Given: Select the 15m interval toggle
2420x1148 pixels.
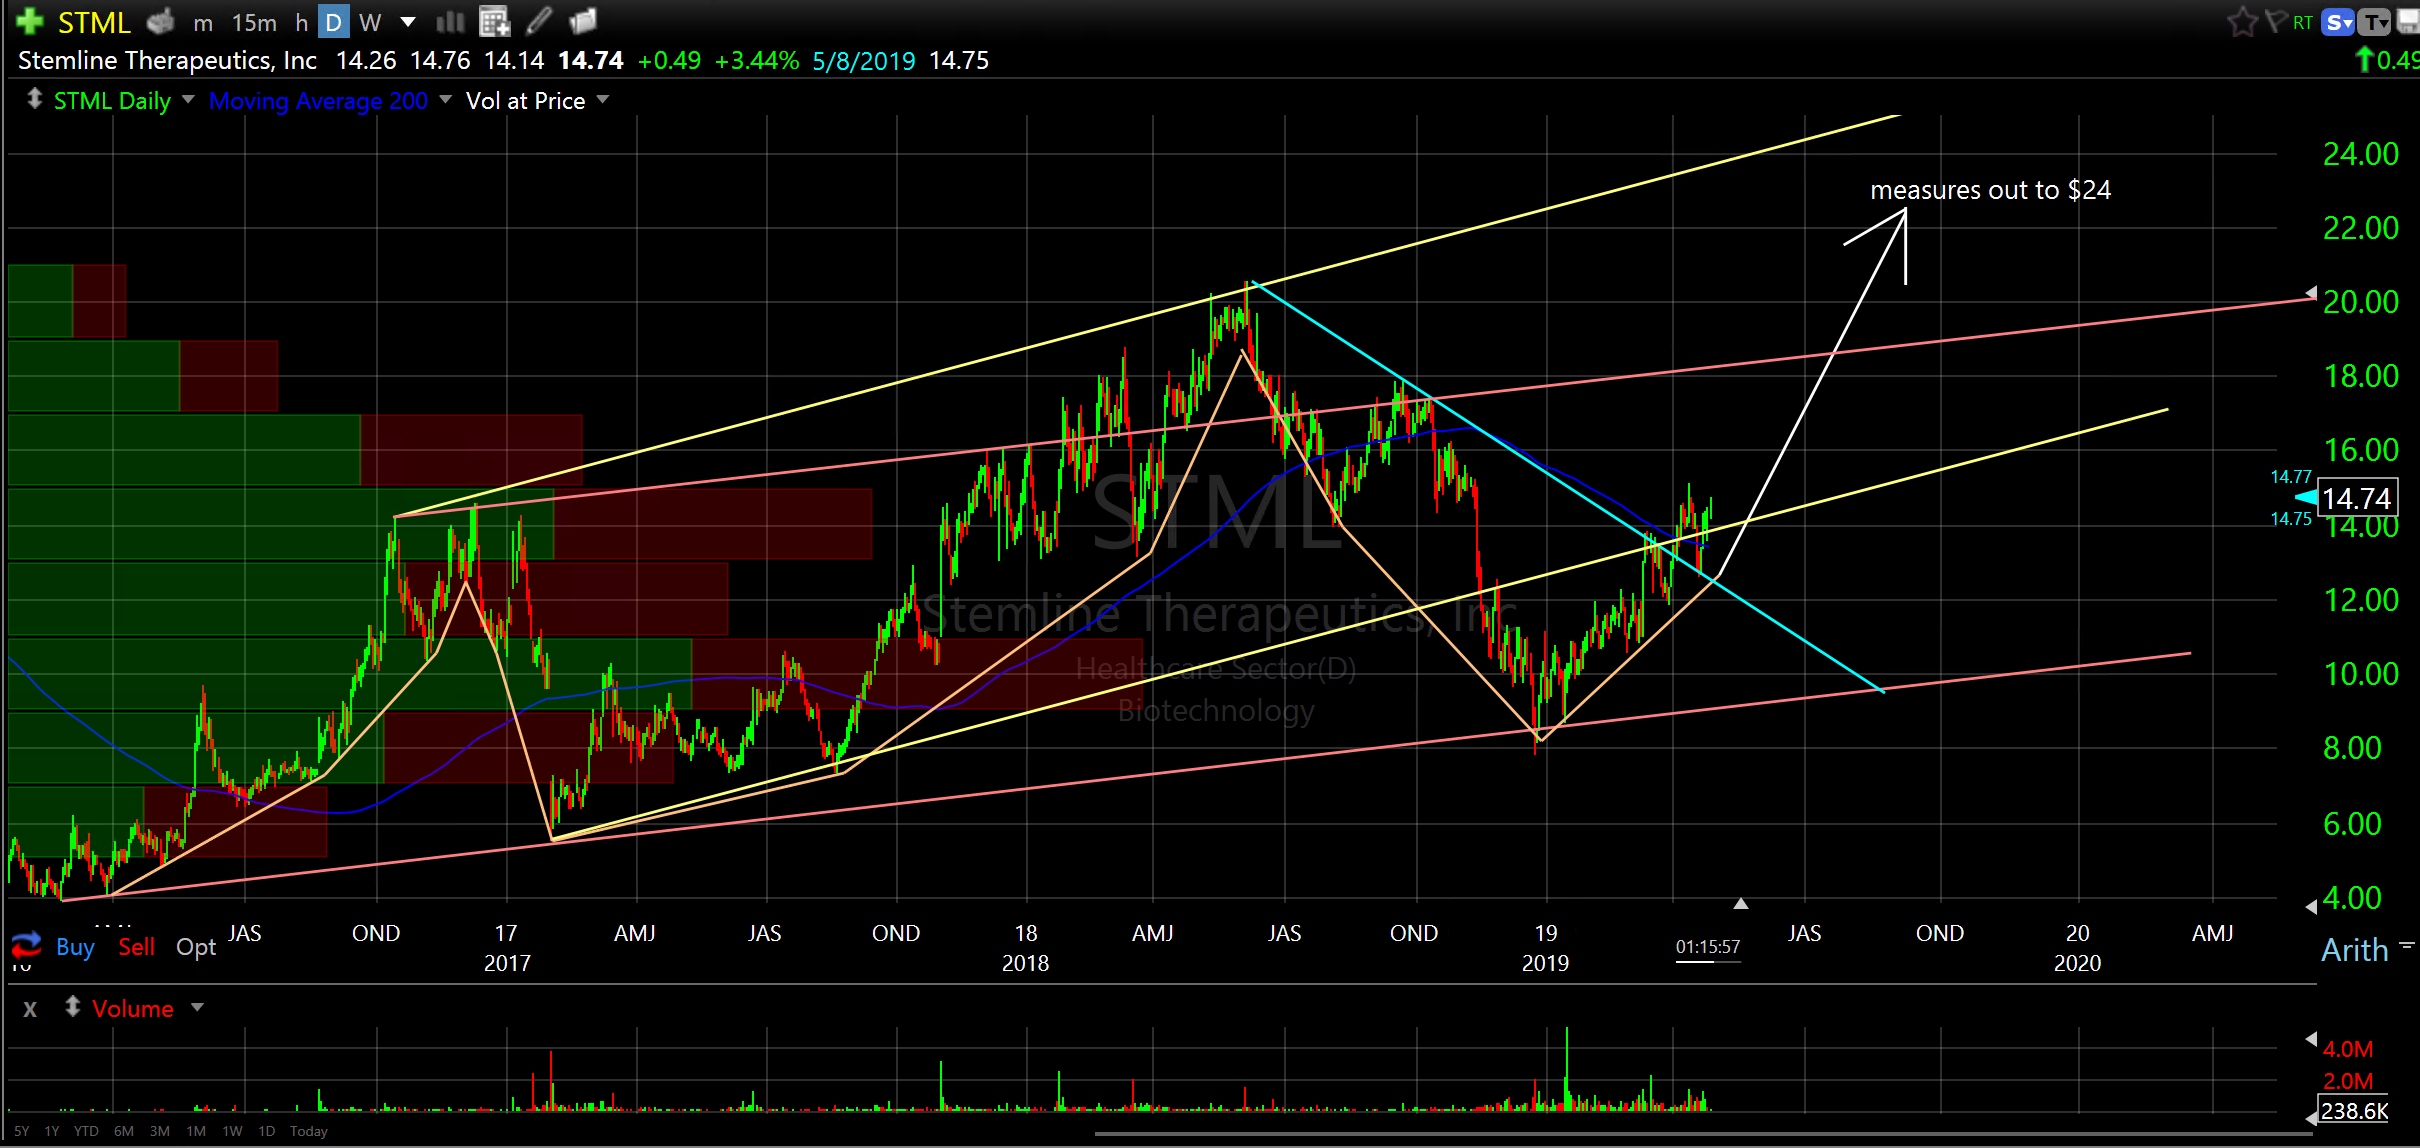Looking at the screenshot, I should (254, 22).
